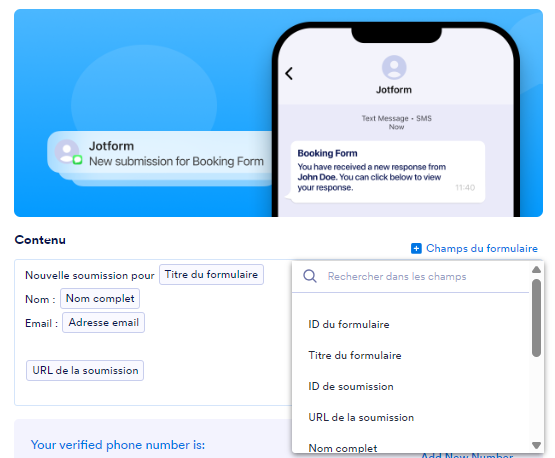This screenshot has height=458, width=555.
Task: Click the back chevron on the phone preview
Action: [289, 74]
